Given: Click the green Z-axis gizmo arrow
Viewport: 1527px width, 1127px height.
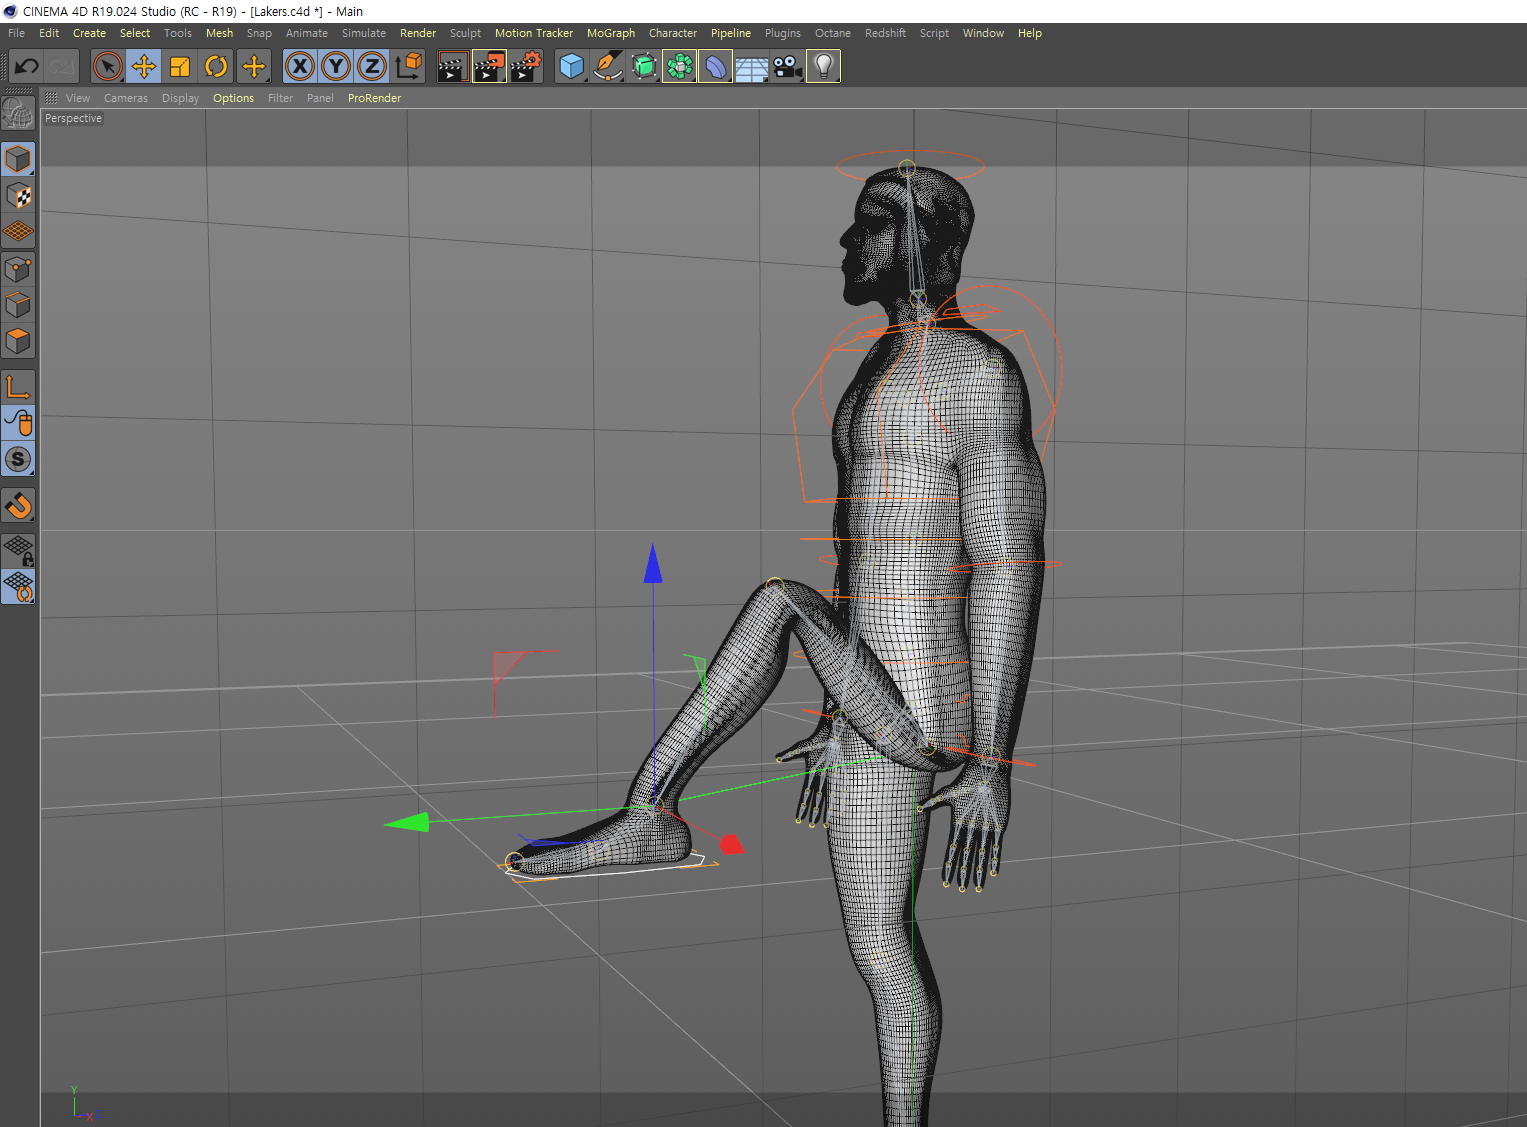Looking at the screenshot, I should click(x=407, y=822).
